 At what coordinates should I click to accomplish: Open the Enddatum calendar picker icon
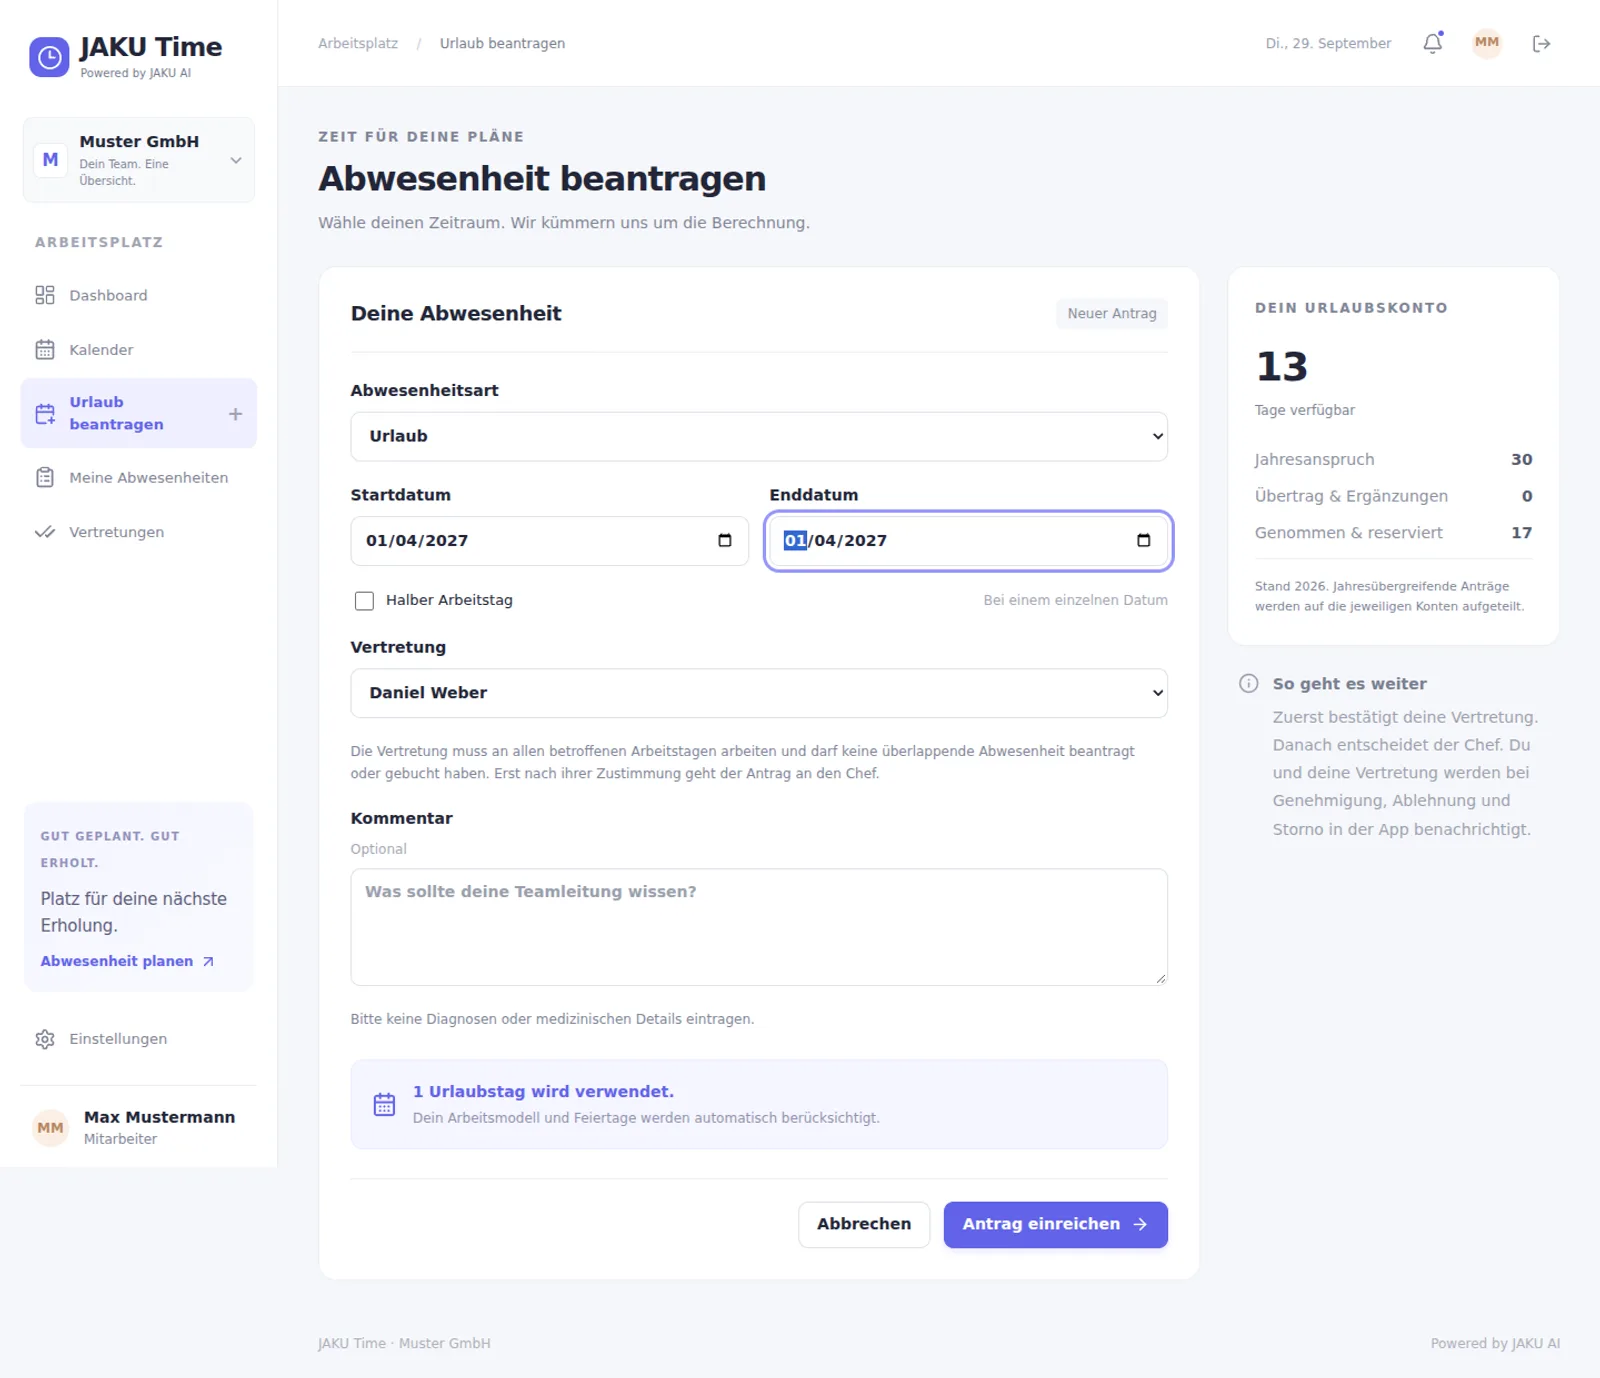[1144, 541]
